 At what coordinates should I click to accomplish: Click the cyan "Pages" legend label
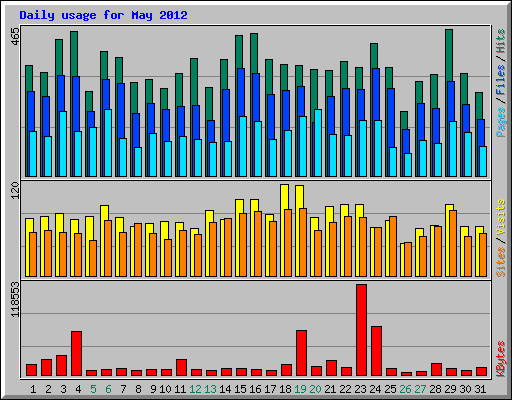point(501,122)
